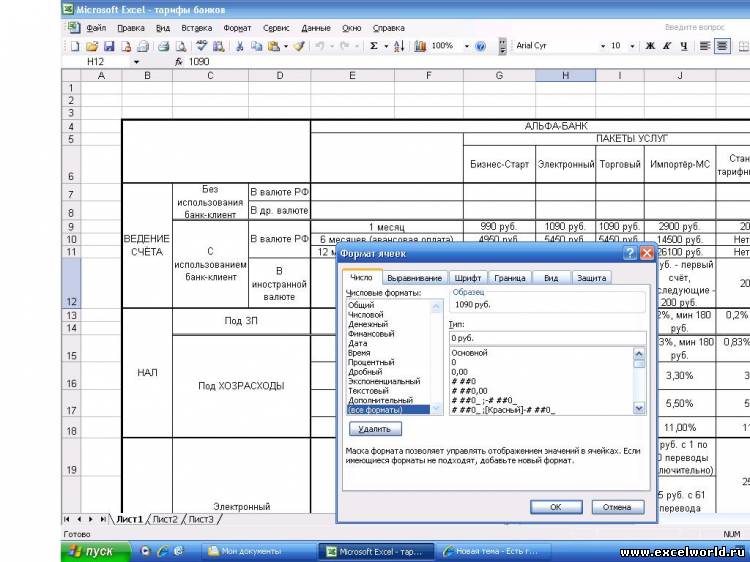
Task: Toggle Center alignment in the toolbar
Action: coord(722,46)
